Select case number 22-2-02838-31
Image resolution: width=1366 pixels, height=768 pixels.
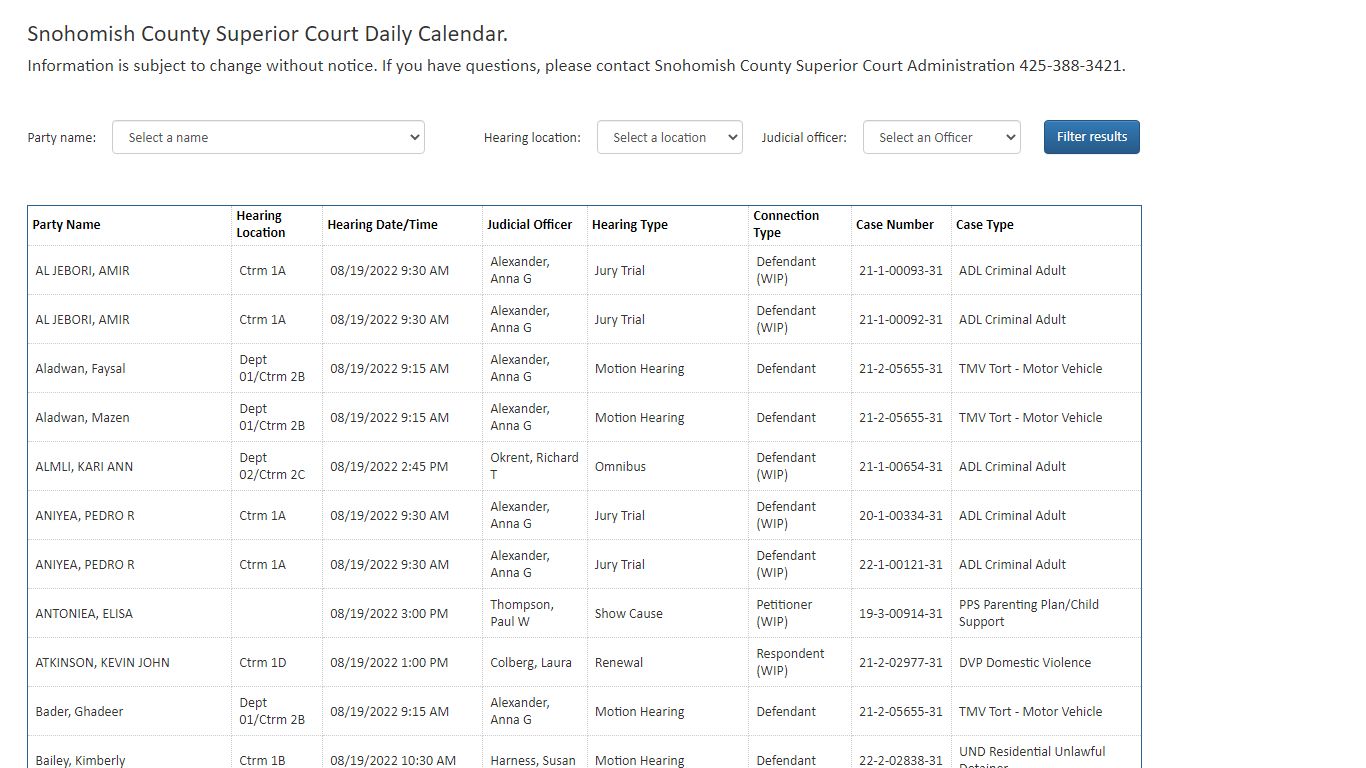(901, 761)
